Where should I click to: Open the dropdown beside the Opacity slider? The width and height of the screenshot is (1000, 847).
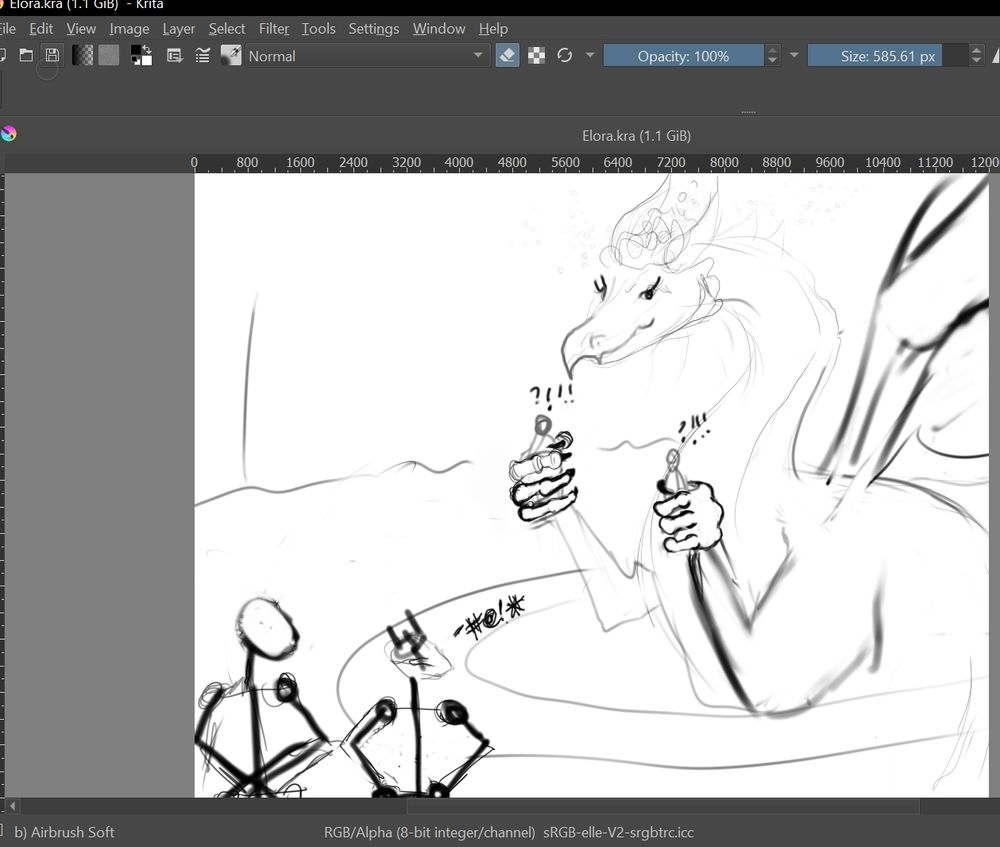(x=794, y=56)
